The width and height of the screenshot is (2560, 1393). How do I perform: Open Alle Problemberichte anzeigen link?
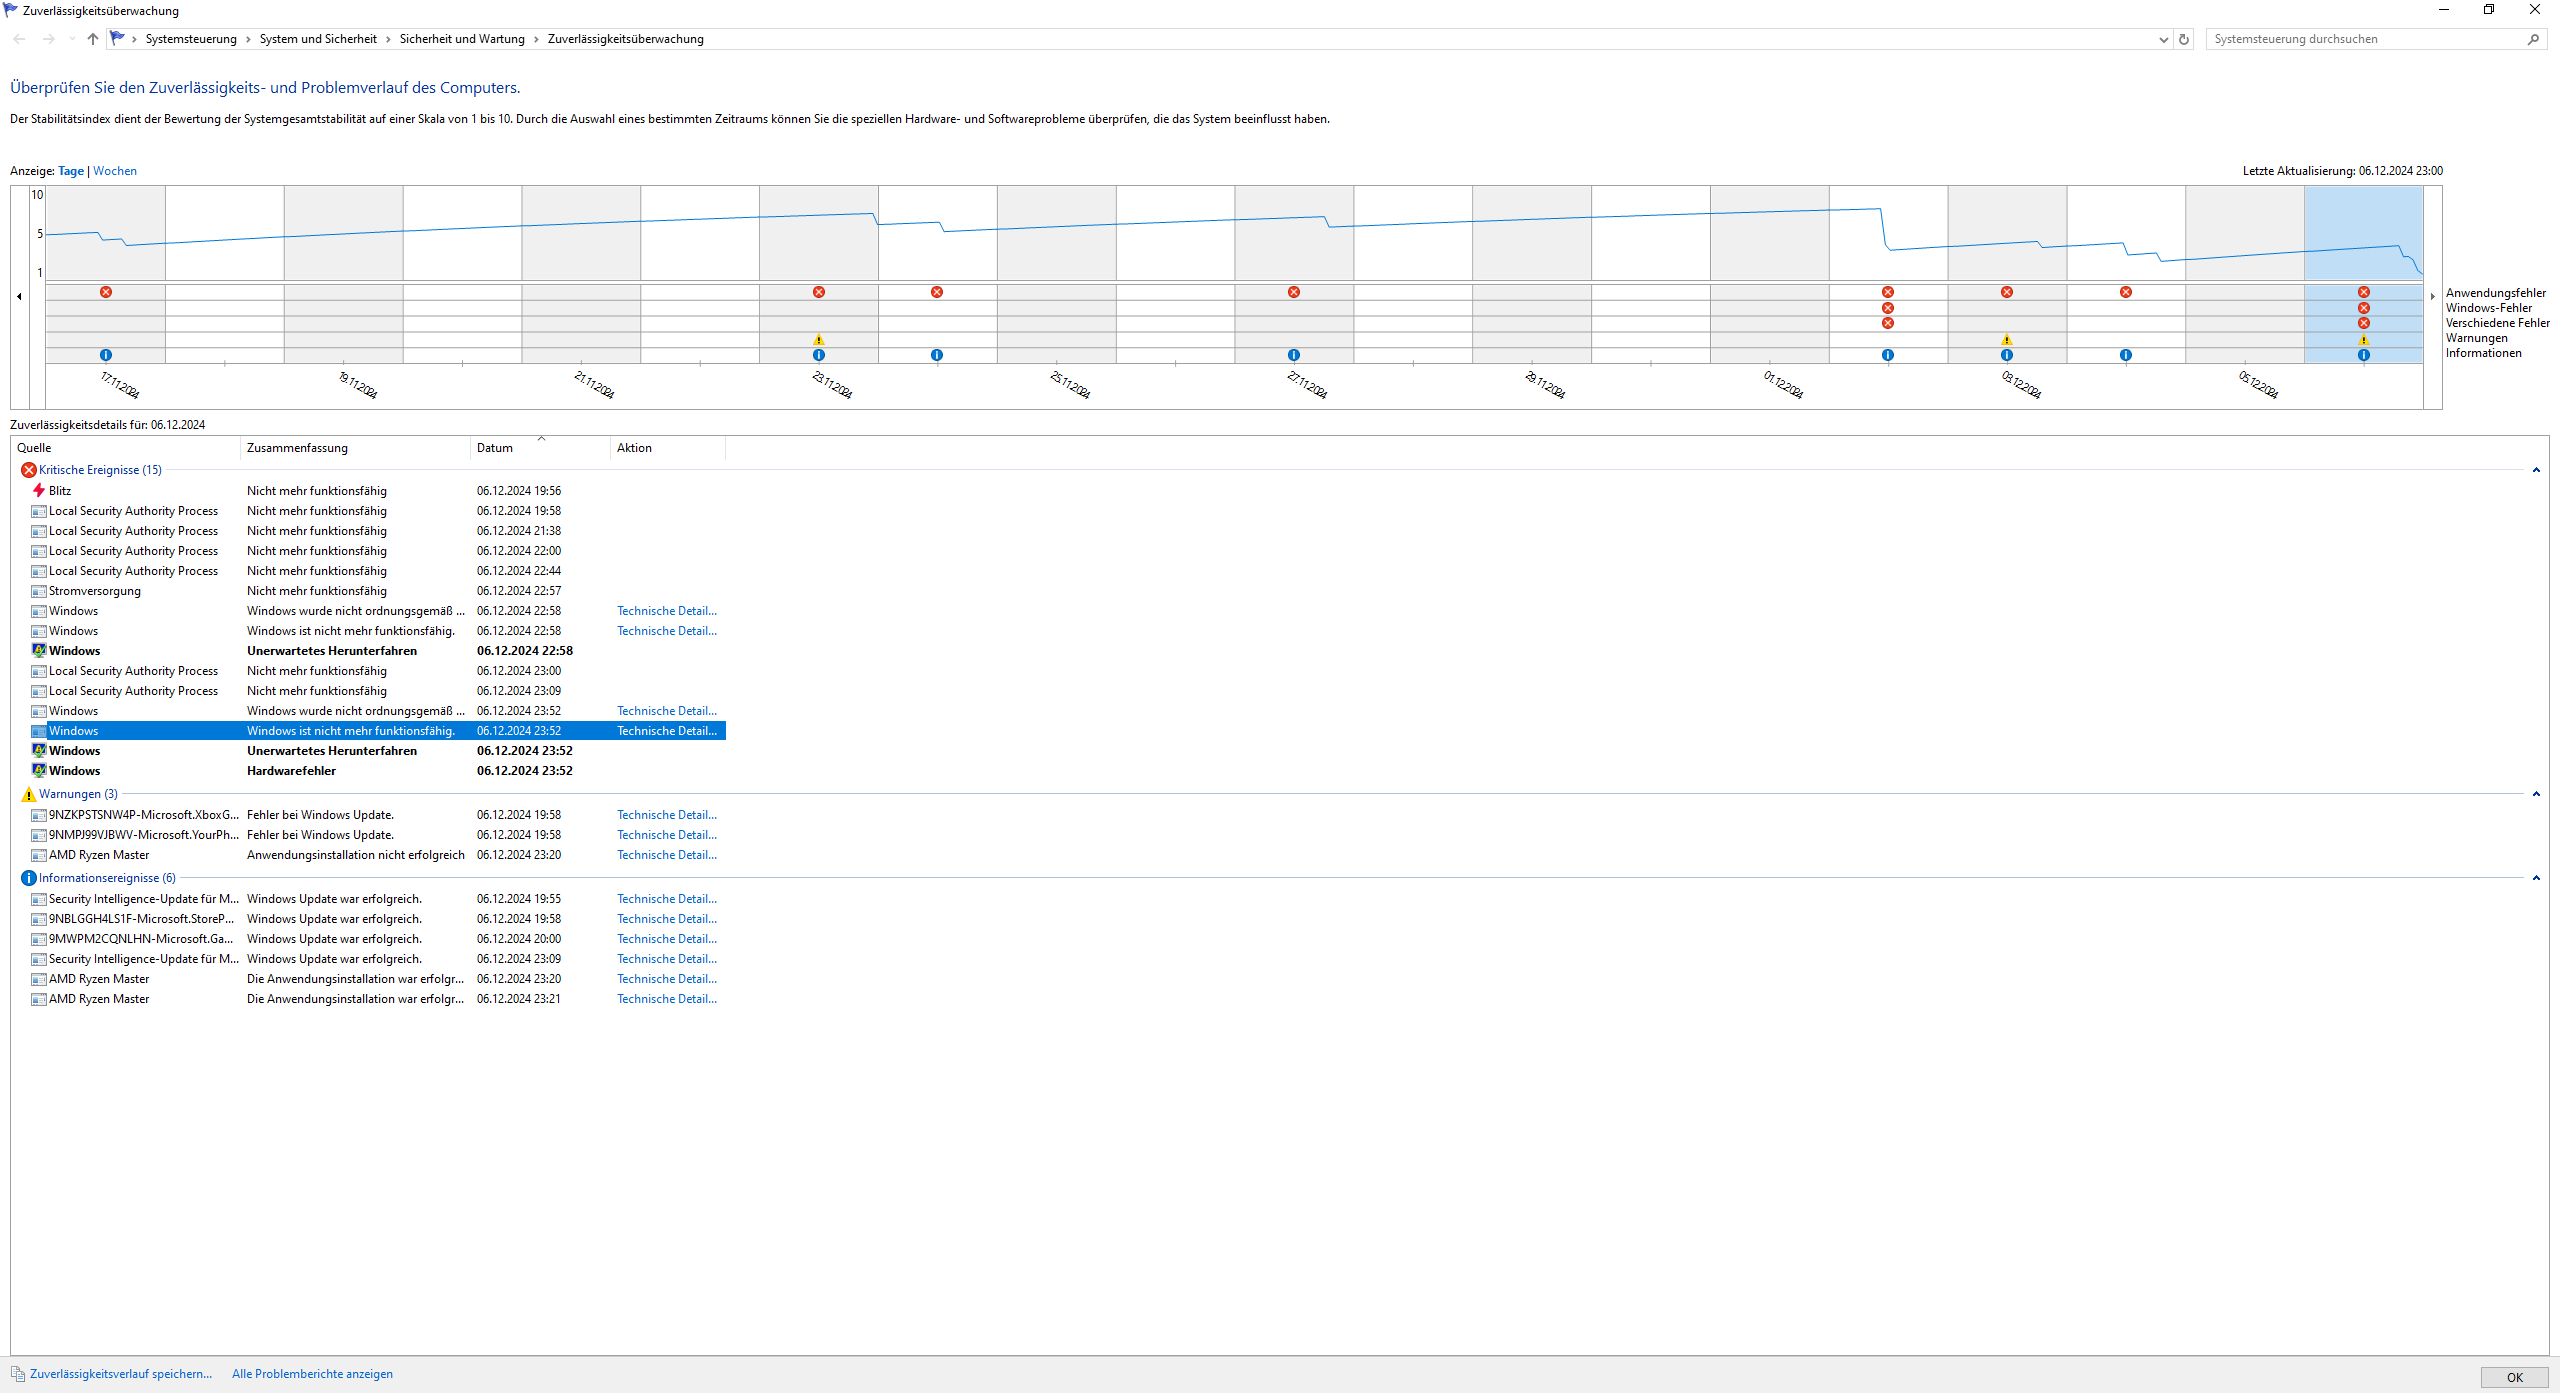click(312, 1374)
